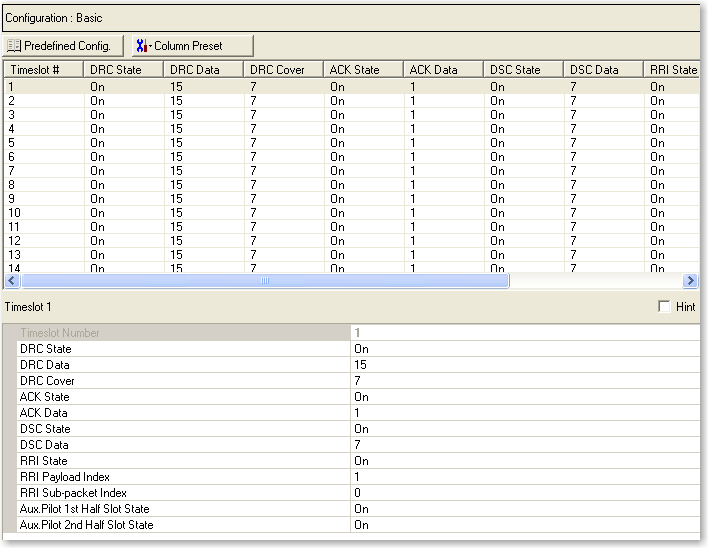Click DRC Data cell of timeslot 3

(x=204, y=115)
